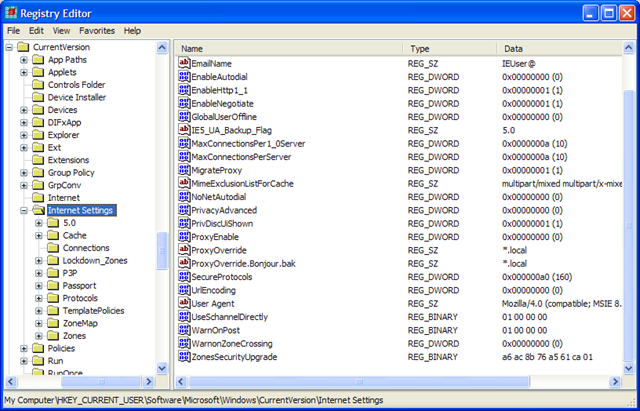Click value list horizontal scroll right arrow
The height and width of the screenshot is (411, 640).
point(615,382)
